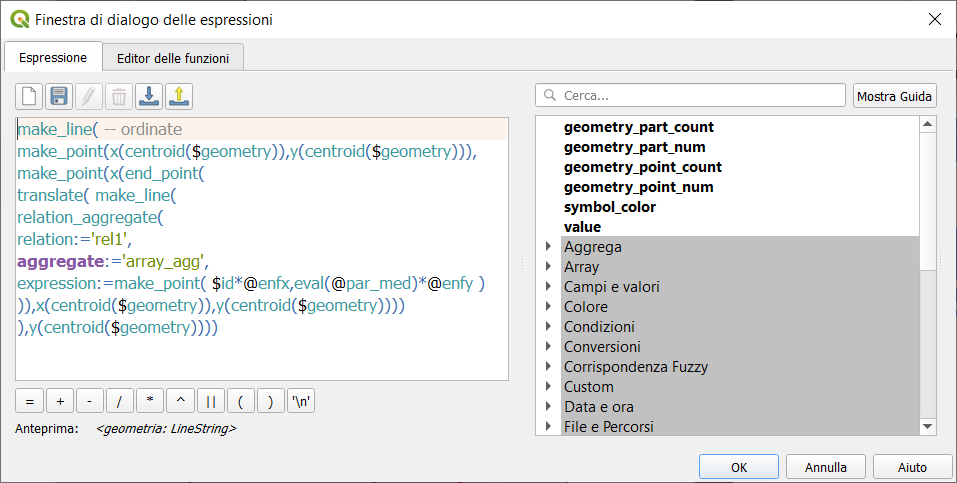Insert the multiplication asterisk operator

pos(149,401)
